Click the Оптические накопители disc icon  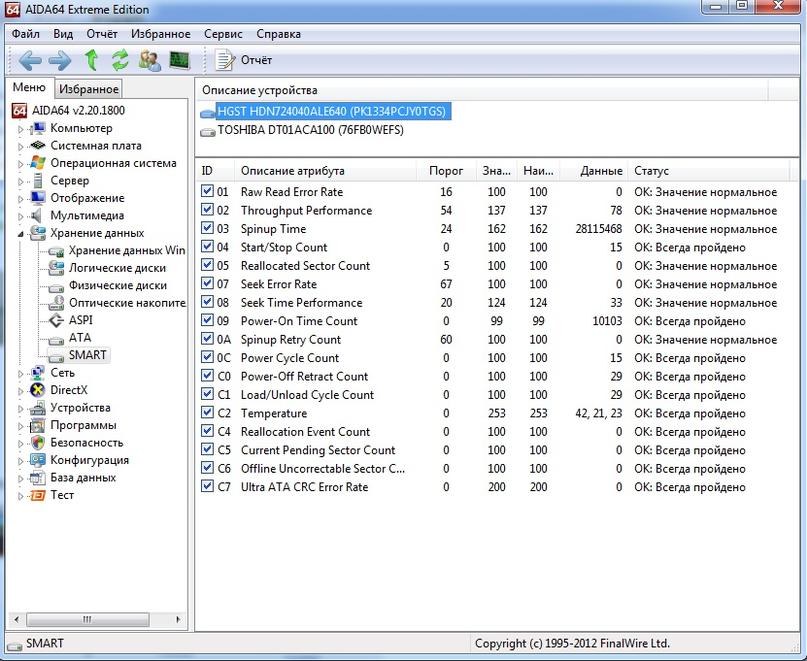pos(57,303)
